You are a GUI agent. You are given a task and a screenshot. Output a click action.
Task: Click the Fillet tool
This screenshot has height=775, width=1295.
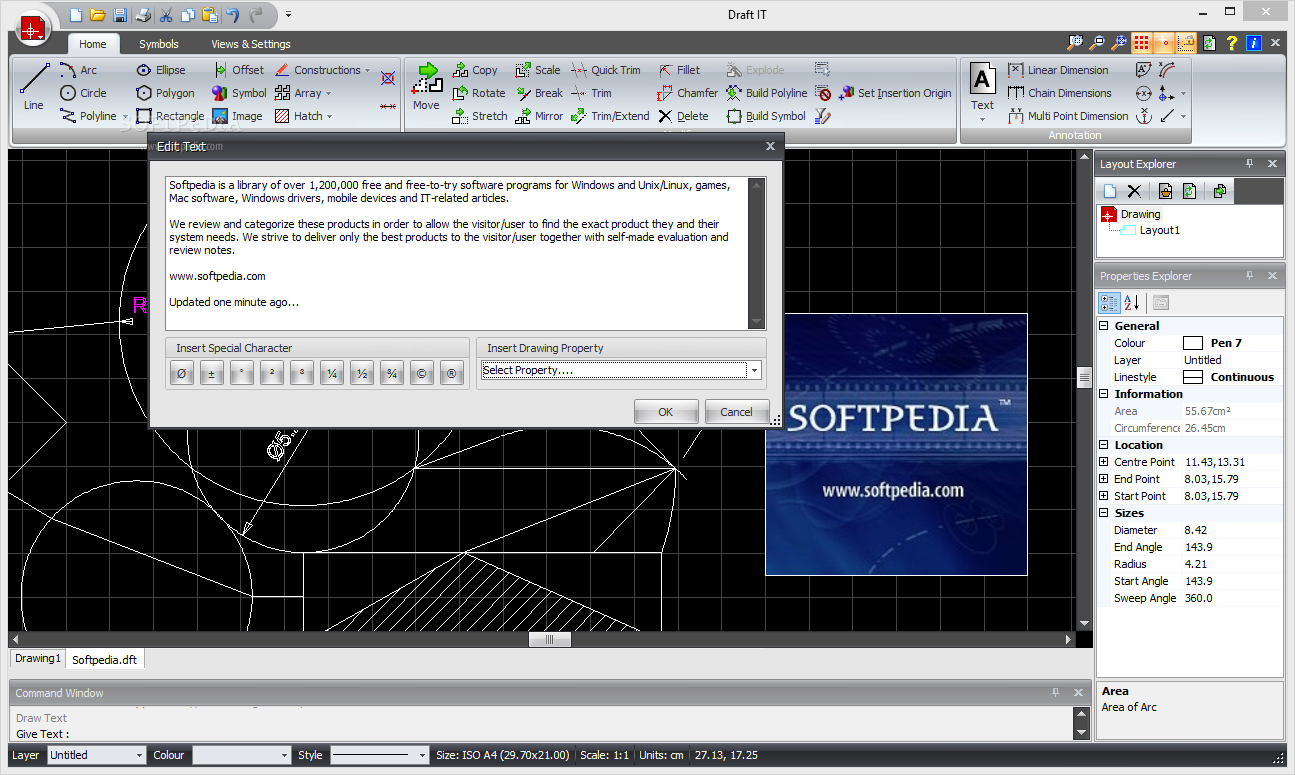point(678,70)
